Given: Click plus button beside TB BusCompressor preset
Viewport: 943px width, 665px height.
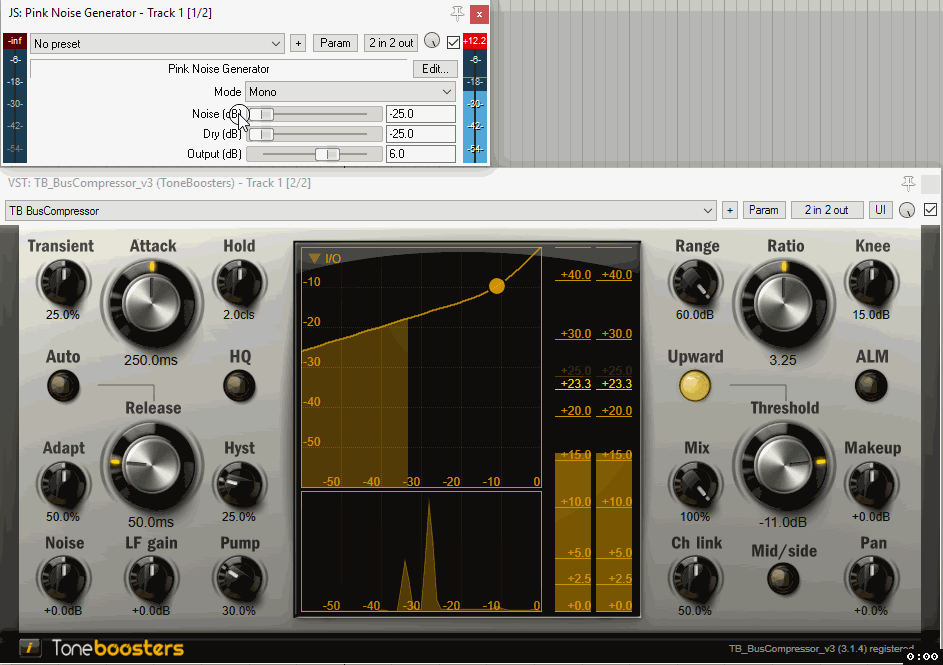Looking at the screenshot, I should point(730,210).
